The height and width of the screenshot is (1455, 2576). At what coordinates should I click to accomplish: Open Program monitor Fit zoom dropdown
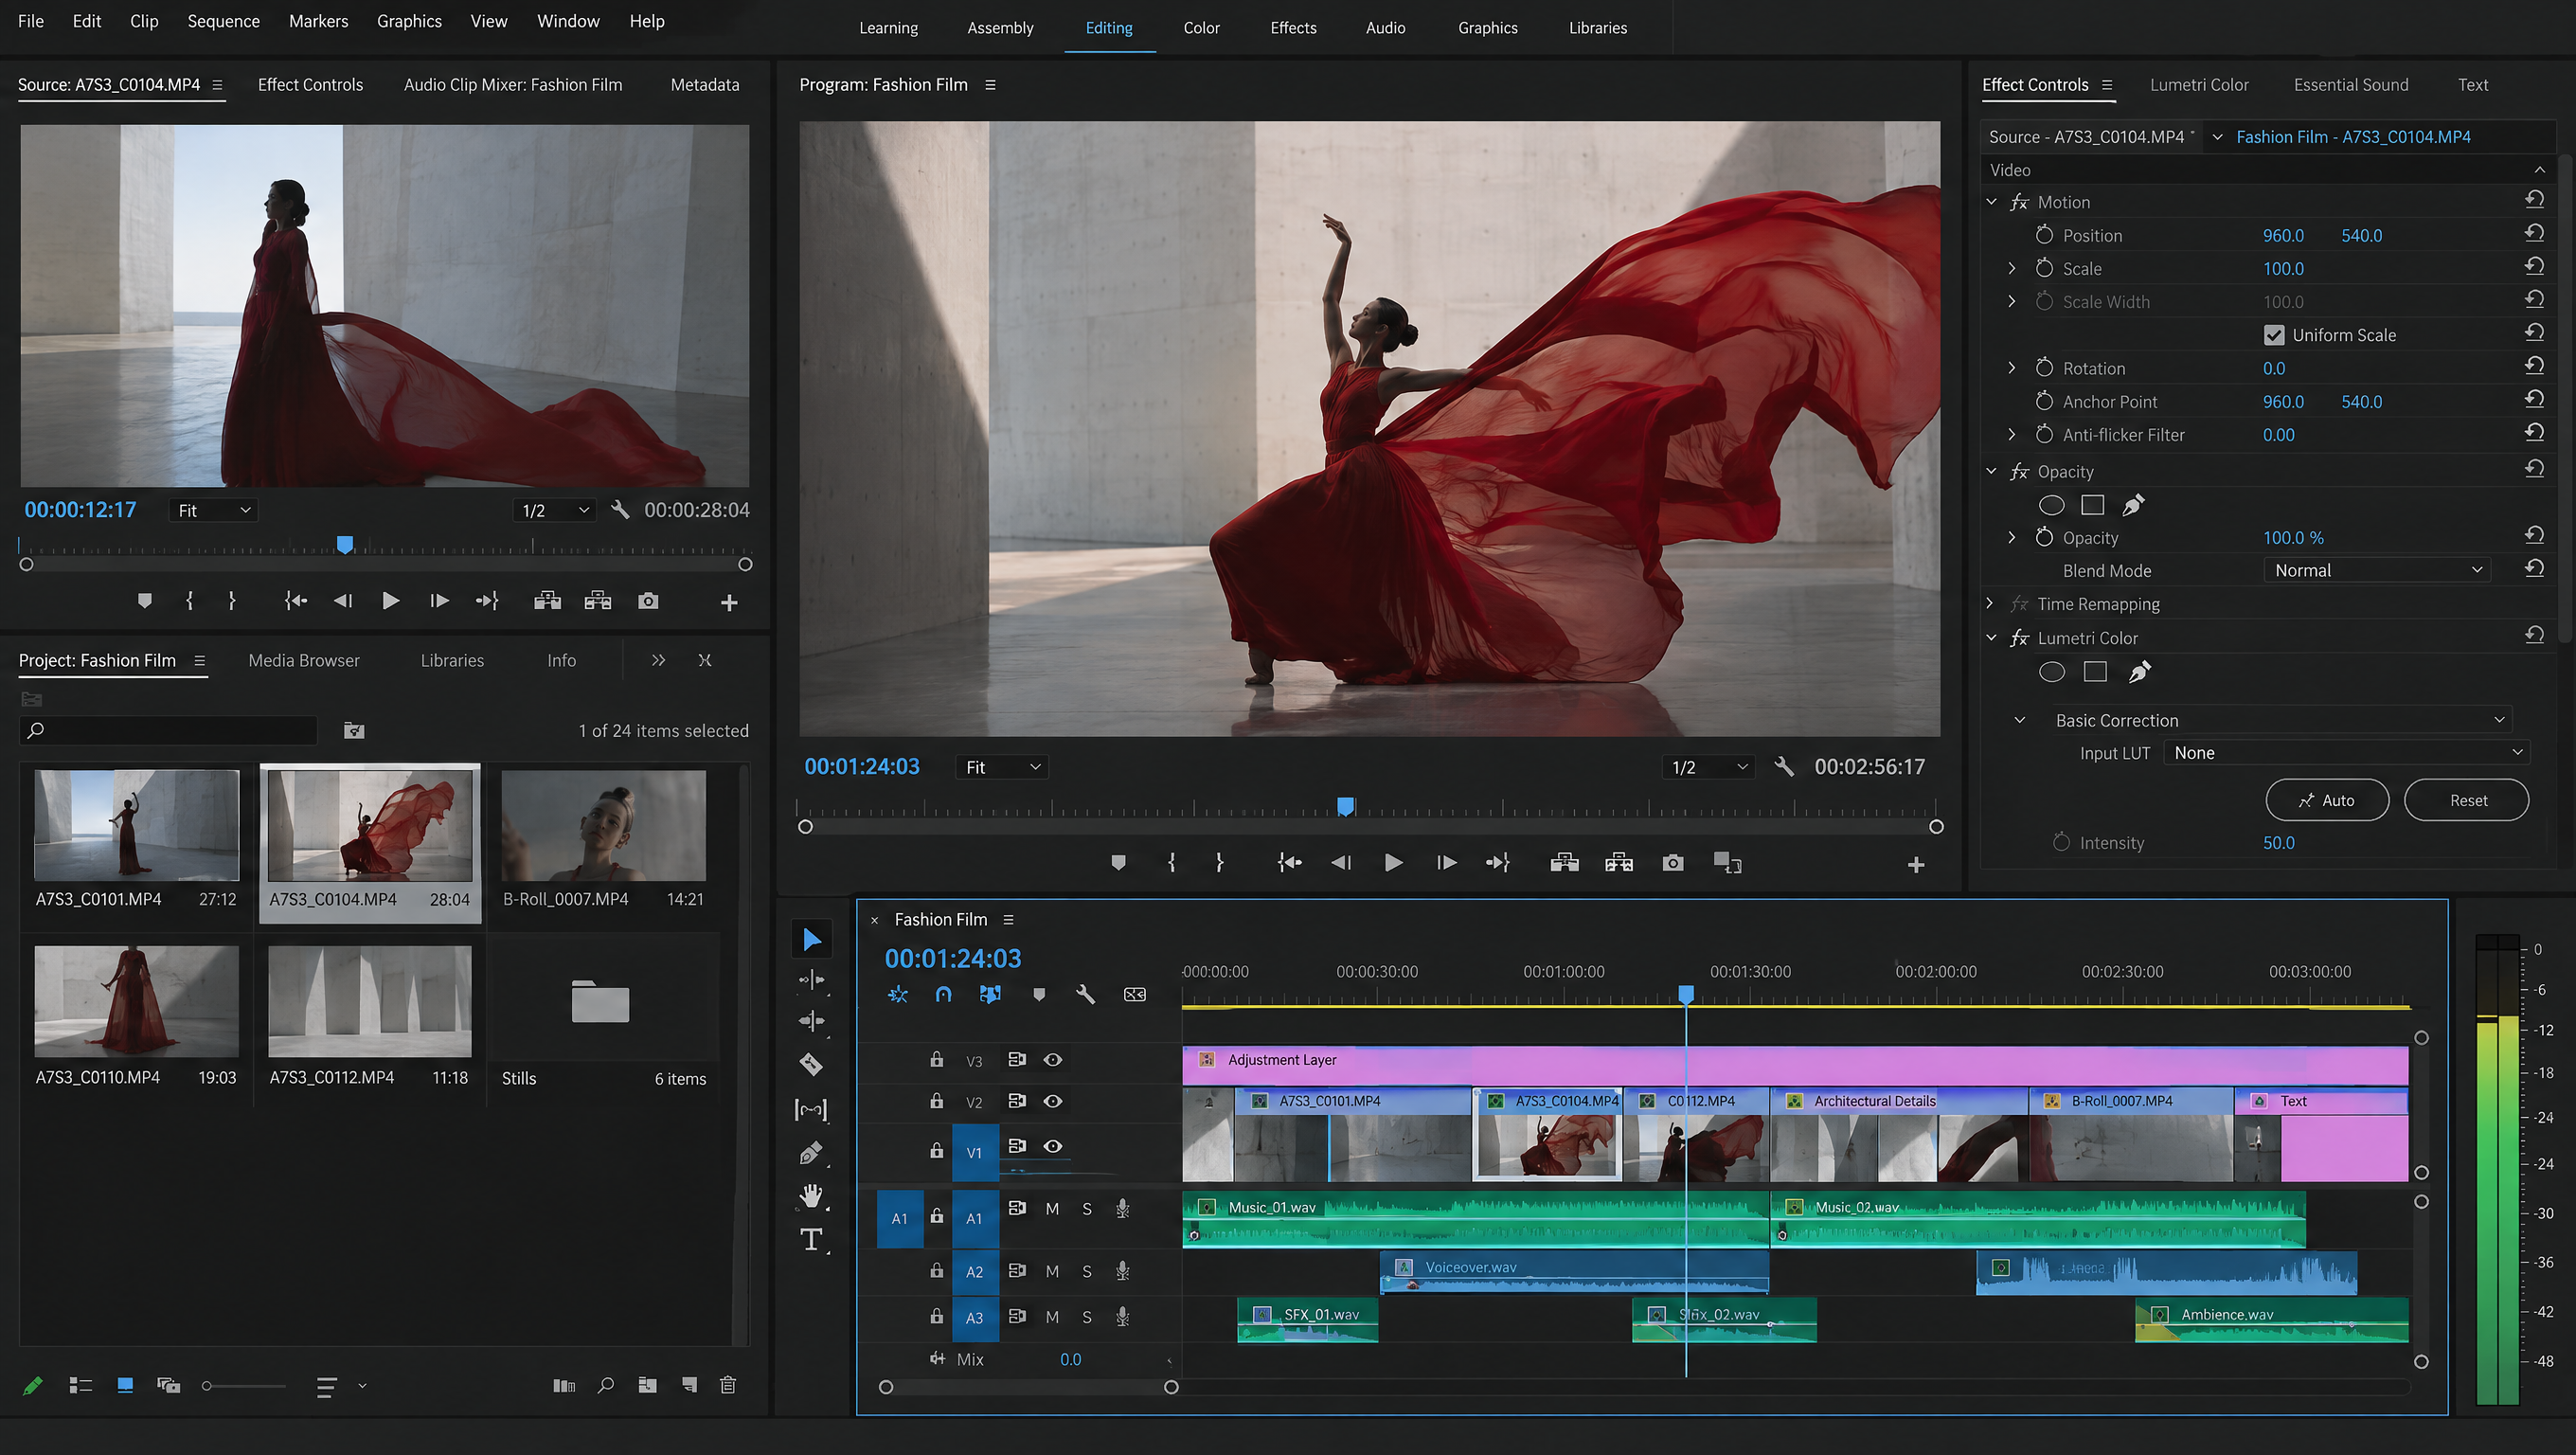[1002, 767]
